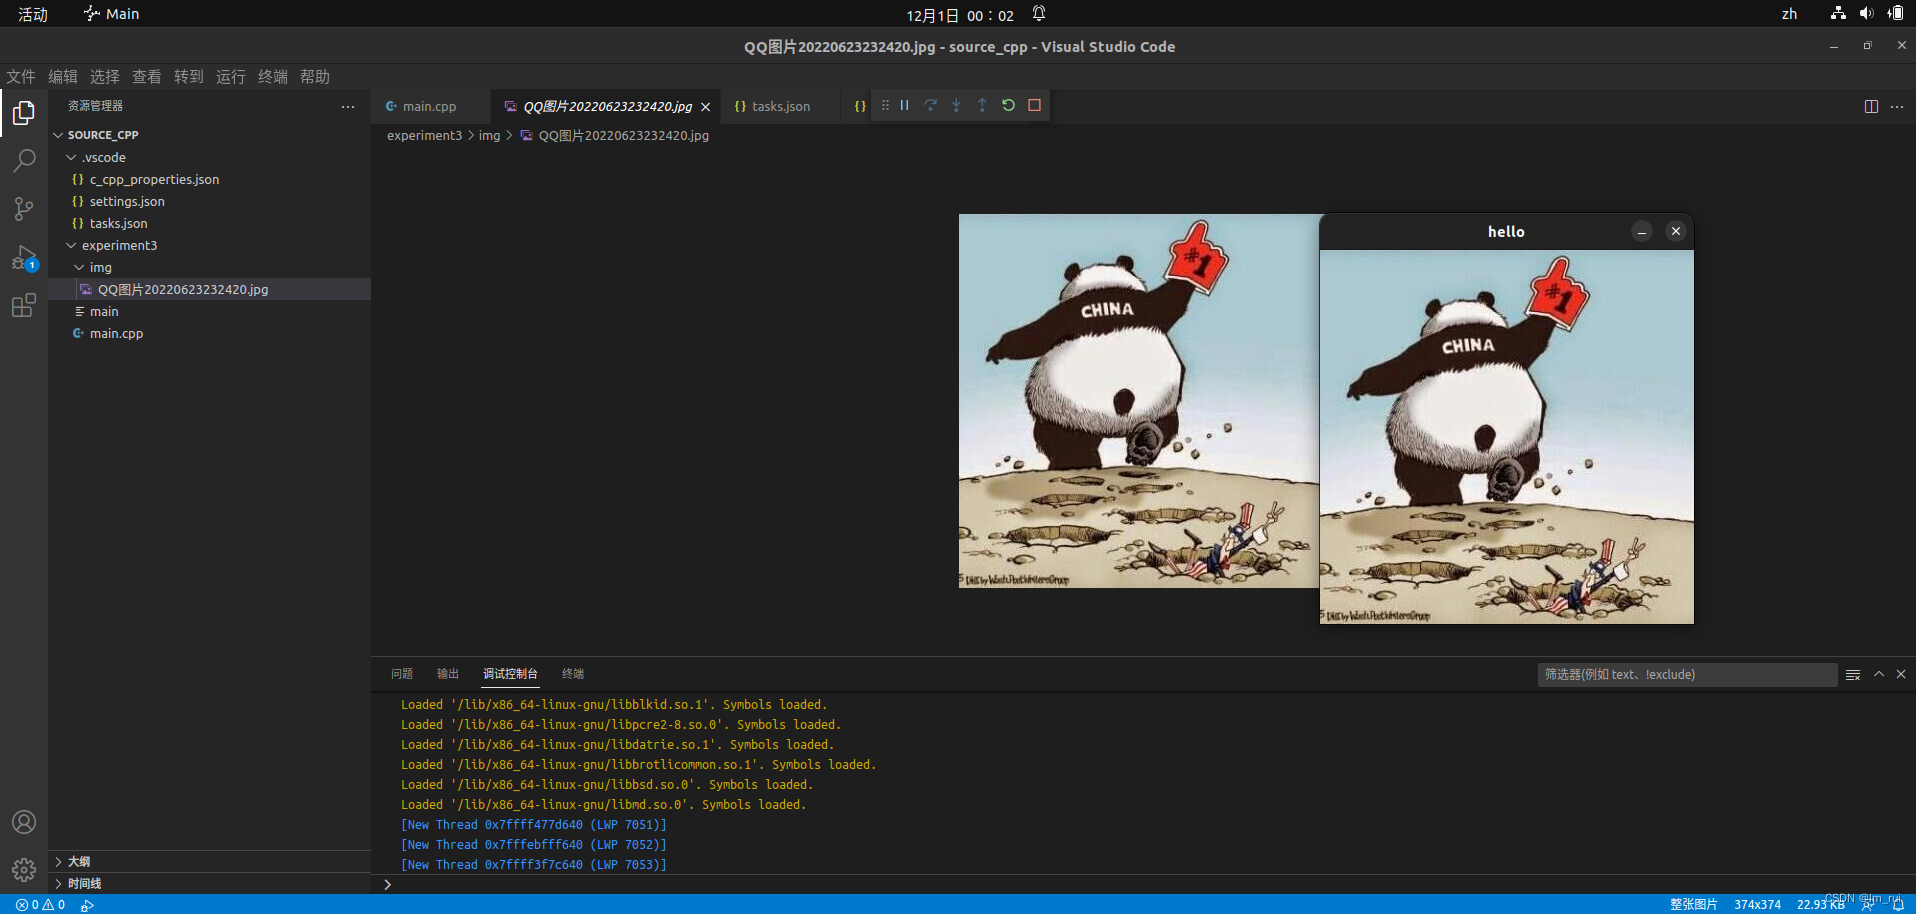
Task: Switch to the 终端 panel tab
Action: click(573, 674)
